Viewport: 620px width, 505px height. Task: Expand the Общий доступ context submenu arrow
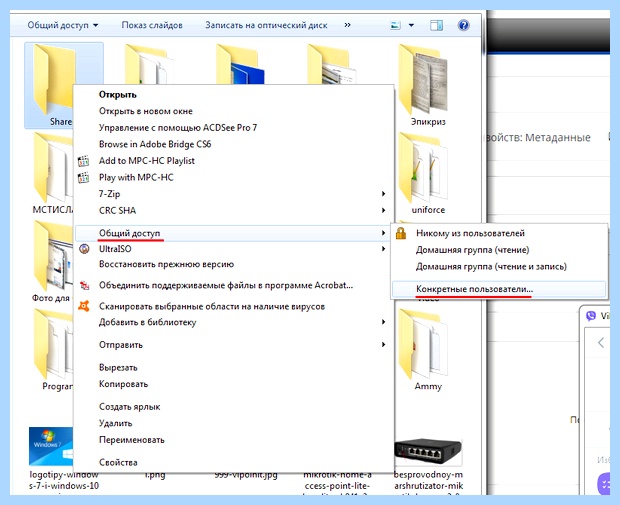(x=383, y=233)
